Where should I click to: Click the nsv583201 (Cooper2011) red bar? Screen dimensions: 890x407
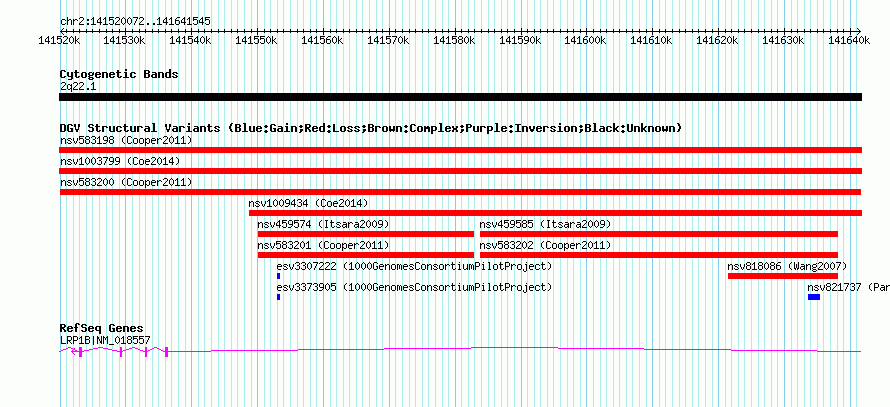tap(366, 255)
